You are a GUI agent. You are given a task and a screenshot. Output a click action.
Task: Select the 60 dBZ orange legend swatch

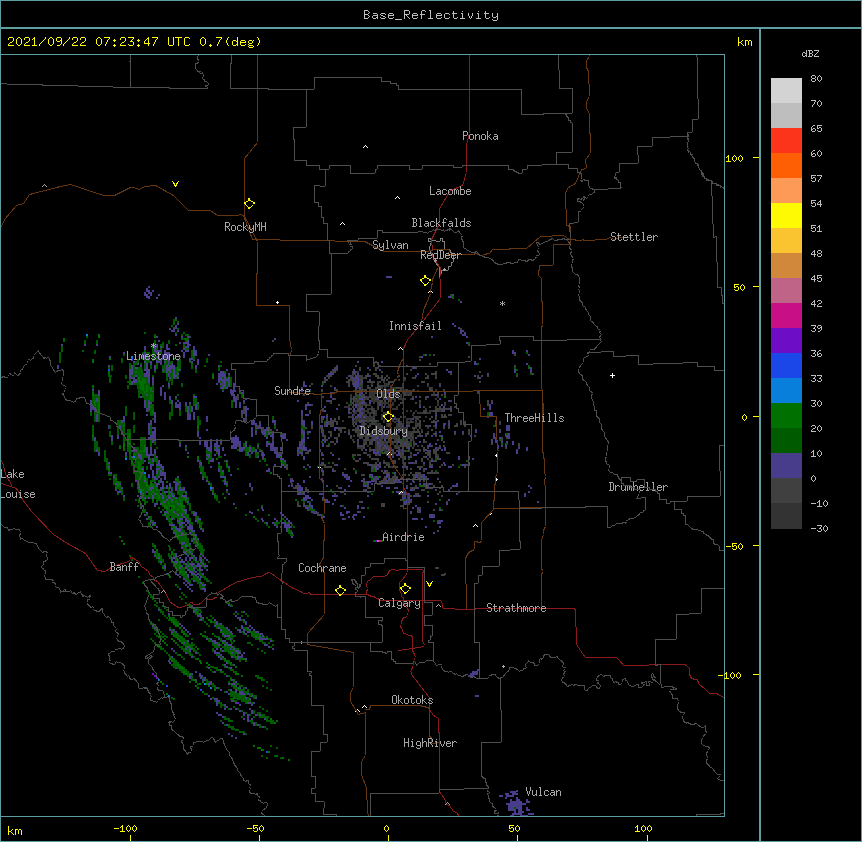[786, 165]
